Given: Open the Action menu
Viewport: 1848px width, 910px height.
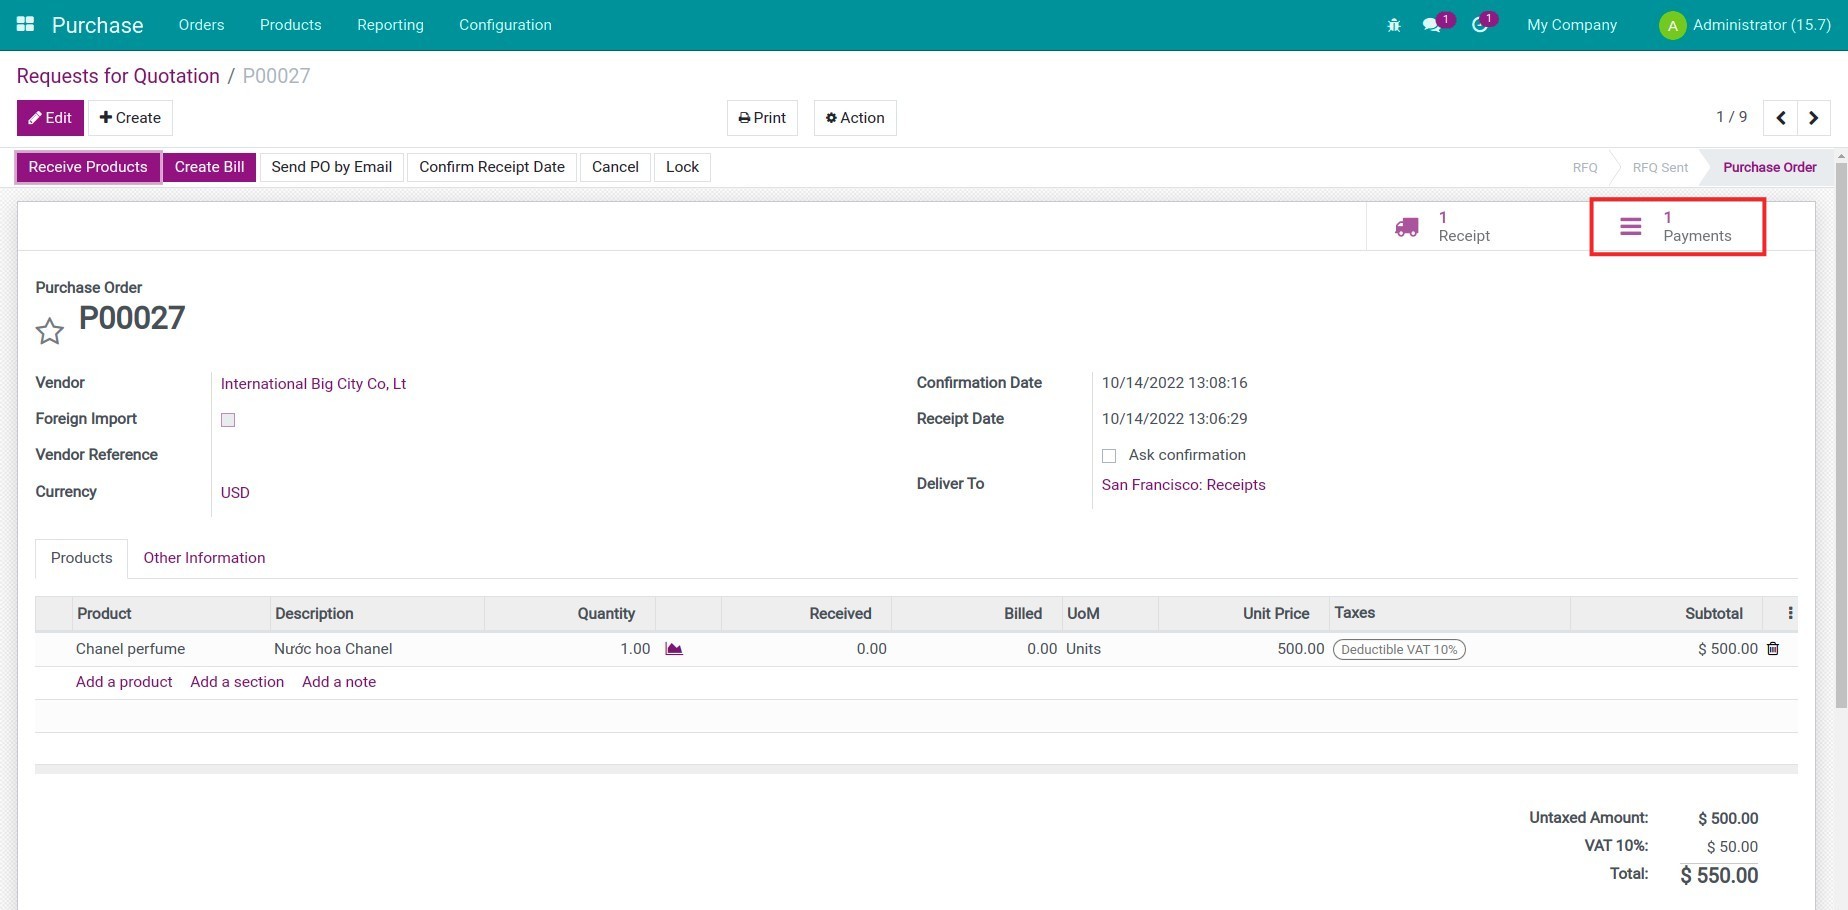Looking at the screenshot, I should click(x=854, y=117).
